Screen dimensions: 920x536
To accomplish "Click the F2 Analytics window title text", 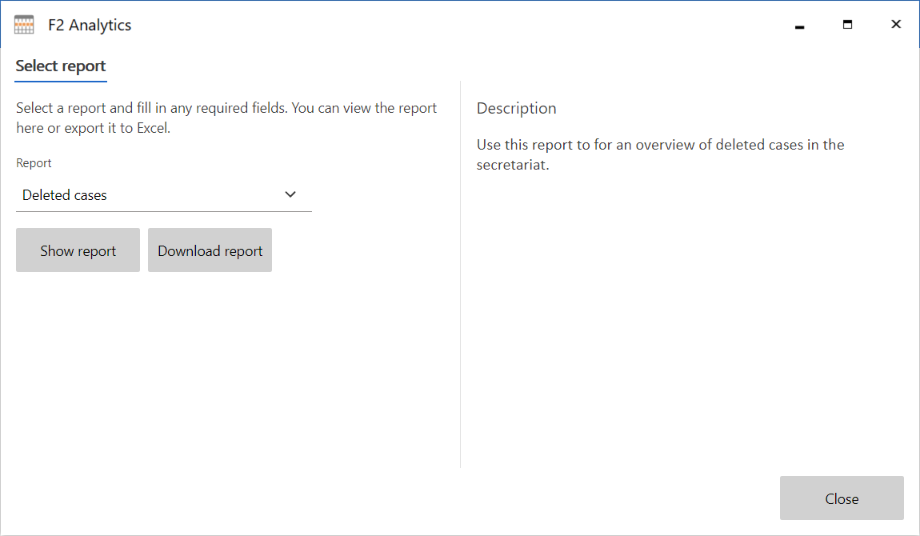I will tap(89, 25).
